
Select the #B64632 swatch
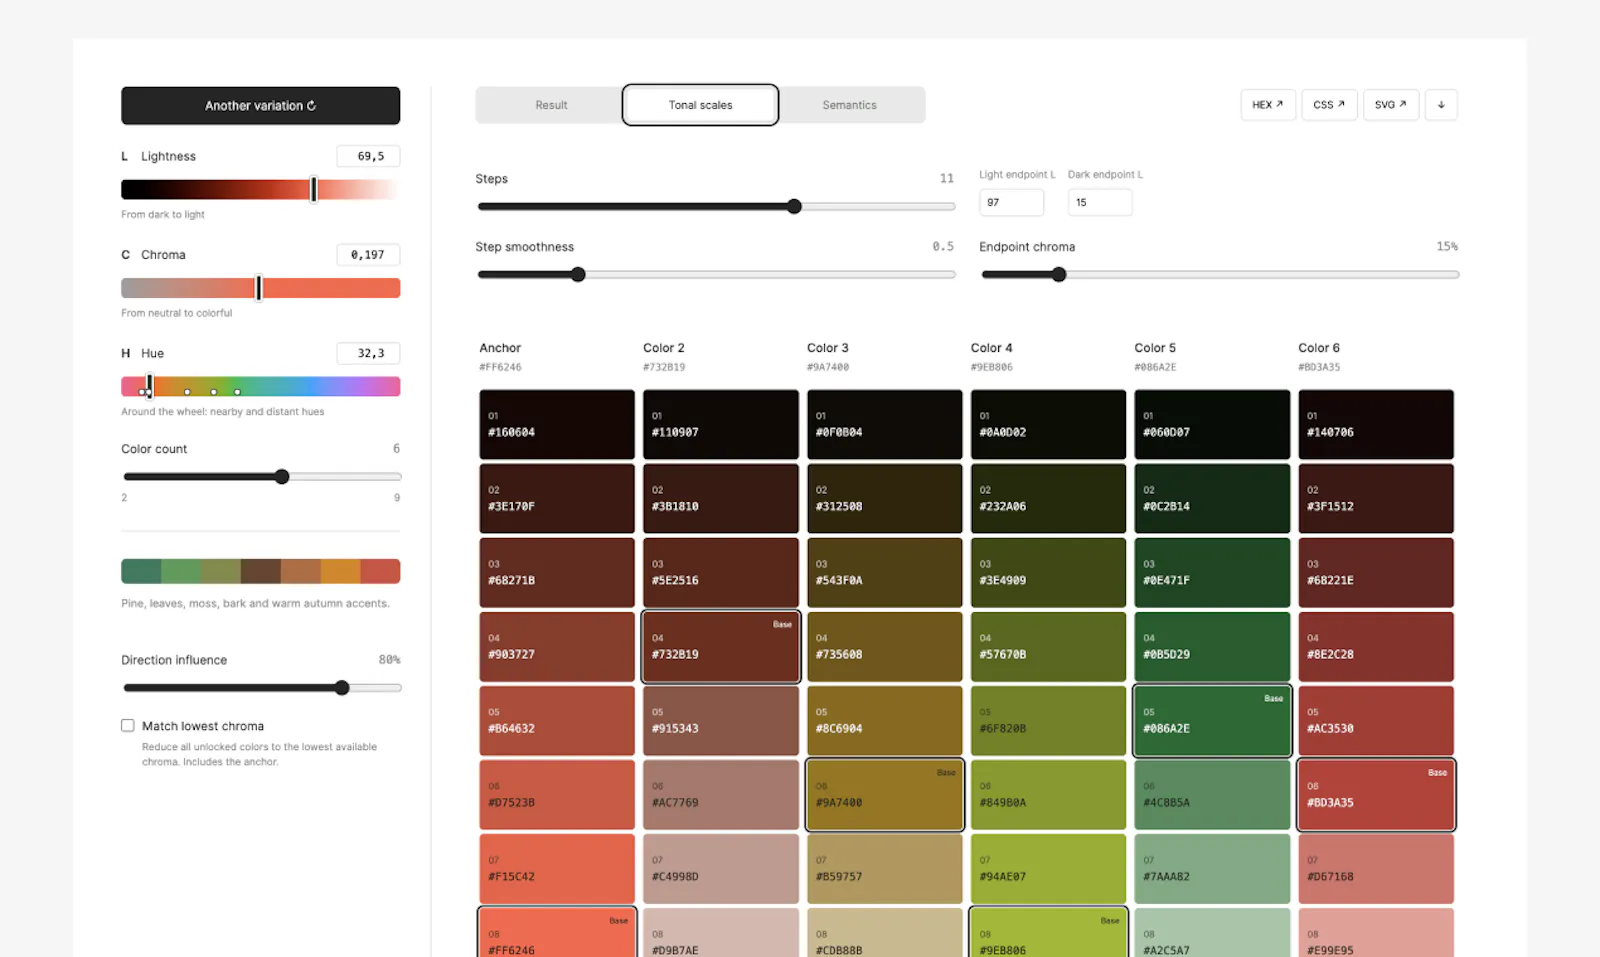[x=557, y=721]
